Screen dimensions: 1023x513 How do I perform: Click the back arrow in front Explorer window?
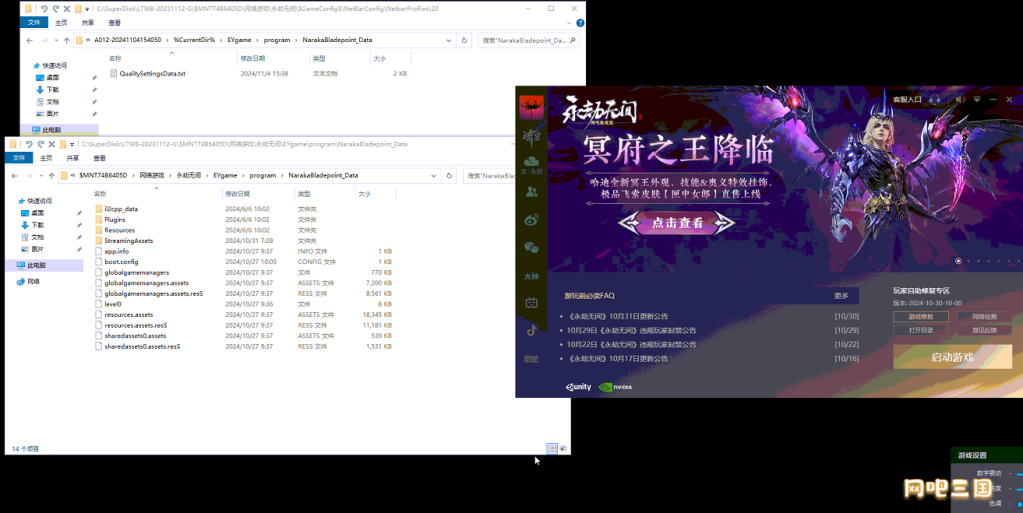pyautogui.click(x=14, y=176)
